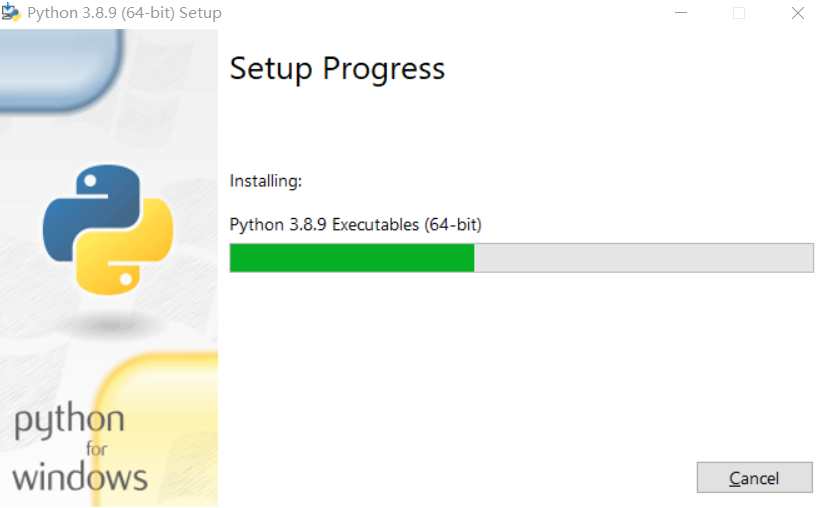Select the "Python 3.8.9 Executables (64-bit)" status text

point(355,225)
